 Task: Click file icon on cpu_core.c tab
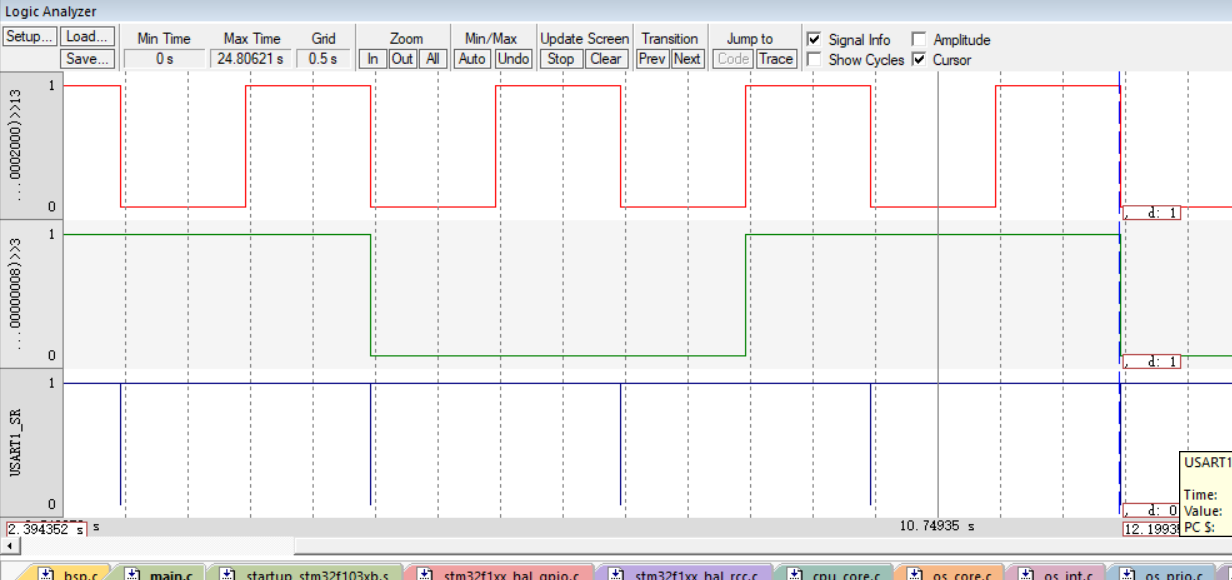[x=794, y=574]
